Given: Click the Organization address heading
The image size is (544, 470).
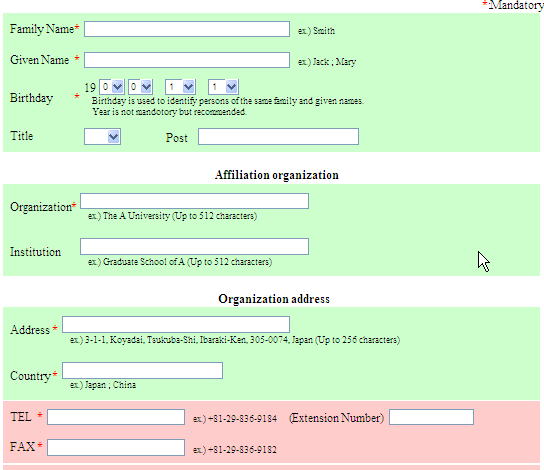Looking at the screenshot, I should (x=274, y=299).
